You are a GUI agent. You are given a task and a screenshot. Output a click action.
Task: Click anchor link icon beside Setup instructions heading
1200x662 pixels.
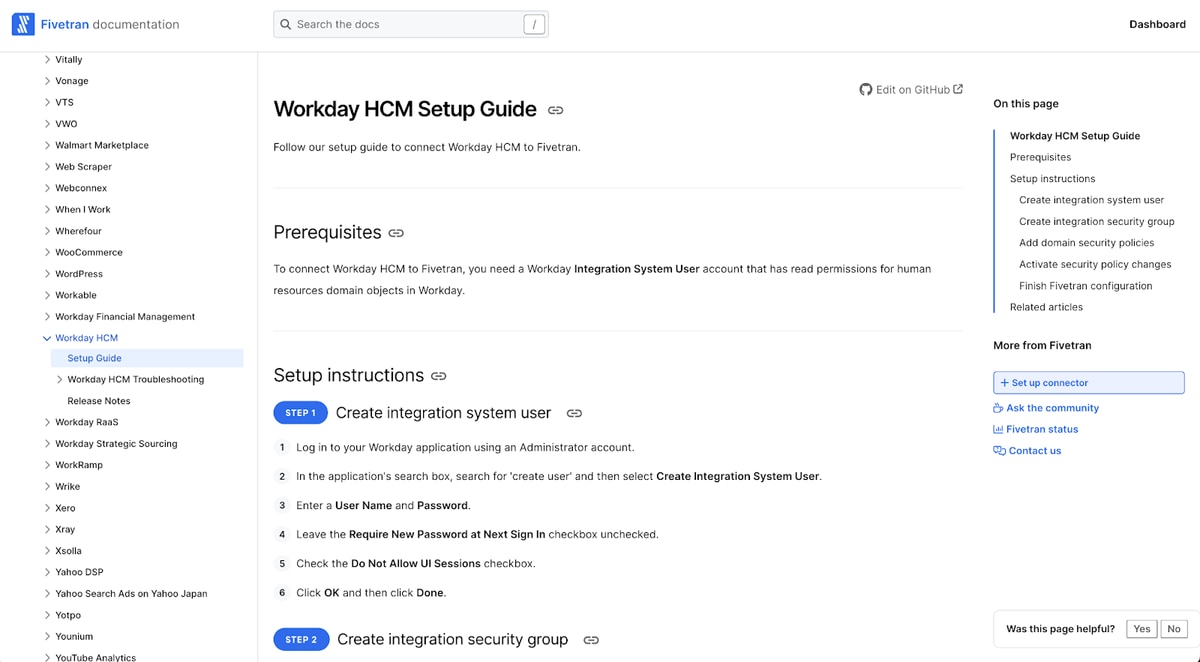pos(438,376)
